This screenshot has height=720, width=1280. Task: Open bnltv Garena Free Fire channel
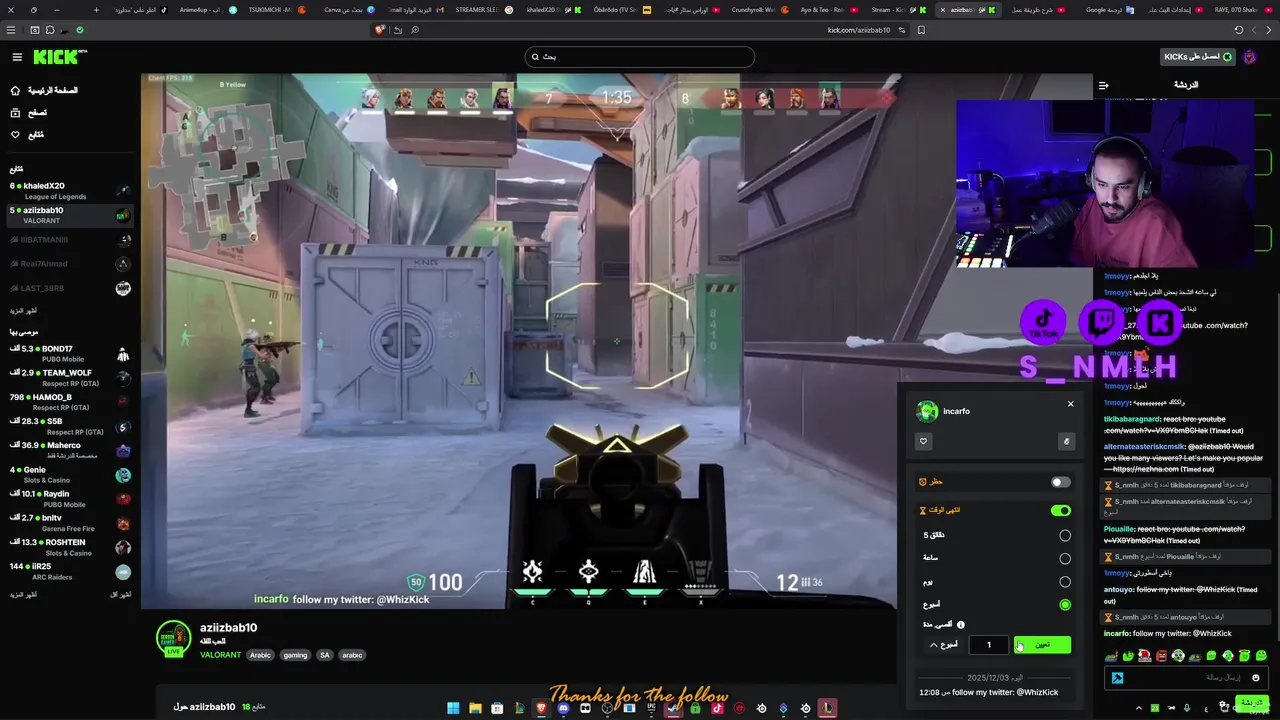point(68,523)
